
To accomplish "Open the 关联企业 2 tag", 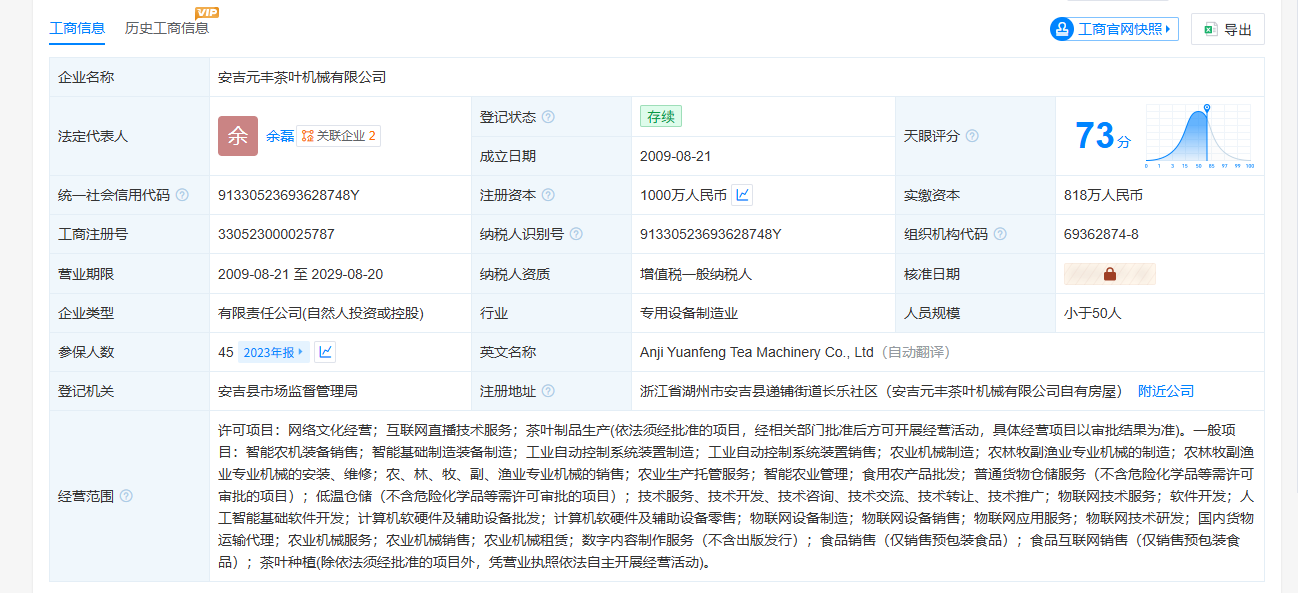I will click(338, 136).
